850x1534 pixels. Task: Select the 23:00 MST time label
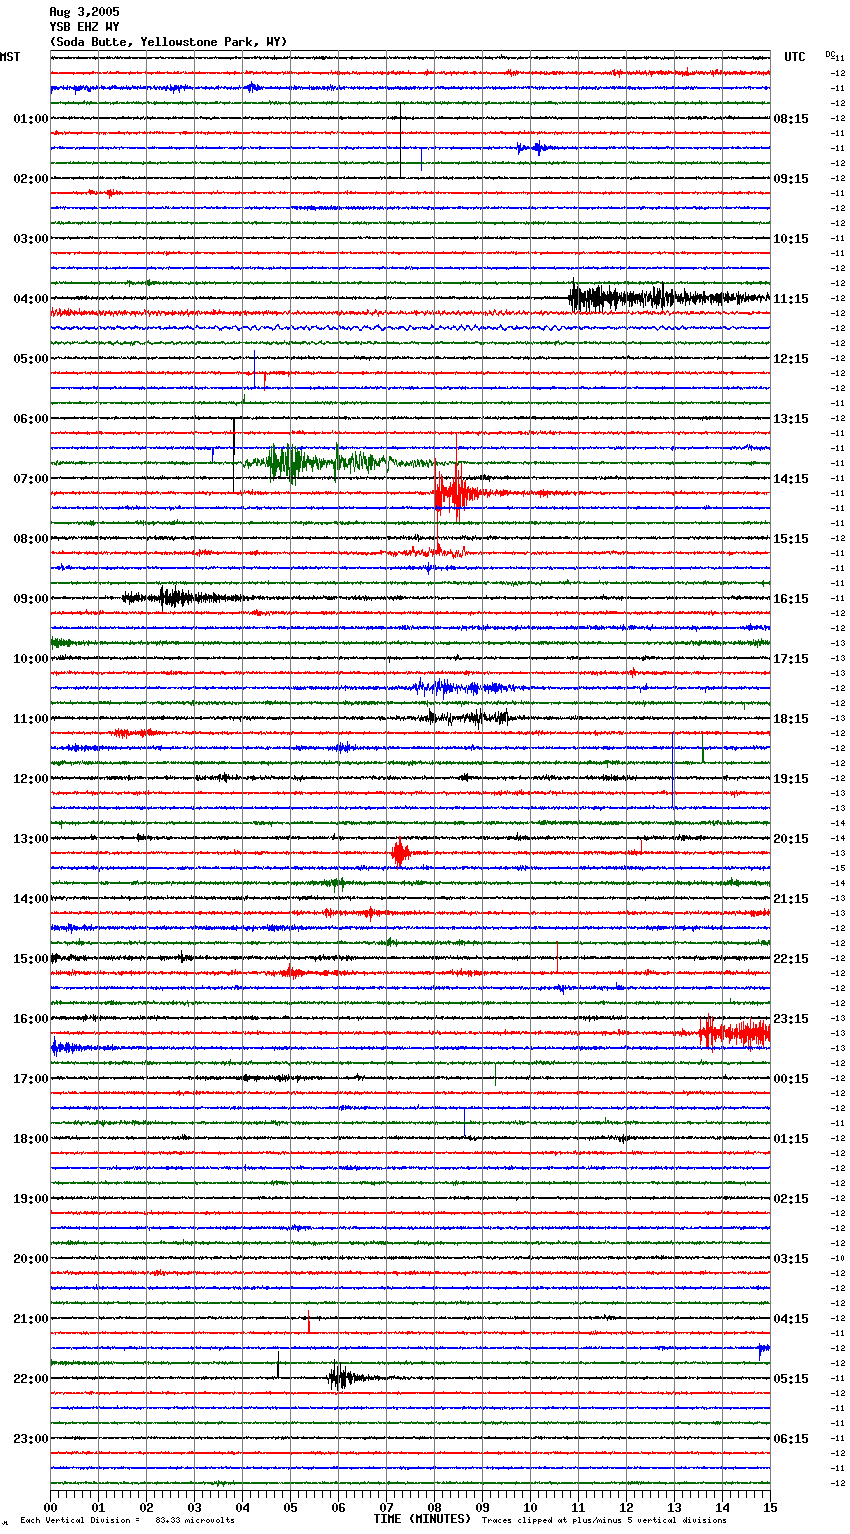coord(31,1439)
